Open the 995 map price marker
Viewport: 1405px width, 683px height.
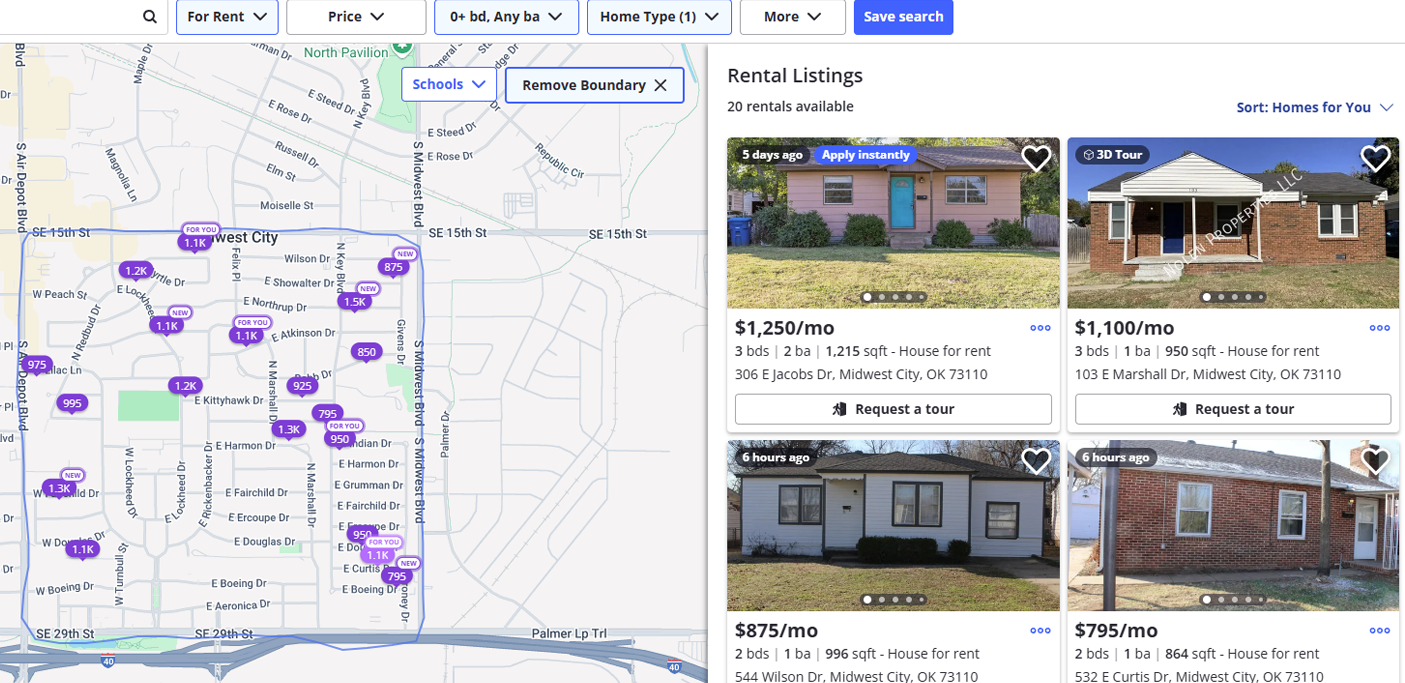[72, 404]
